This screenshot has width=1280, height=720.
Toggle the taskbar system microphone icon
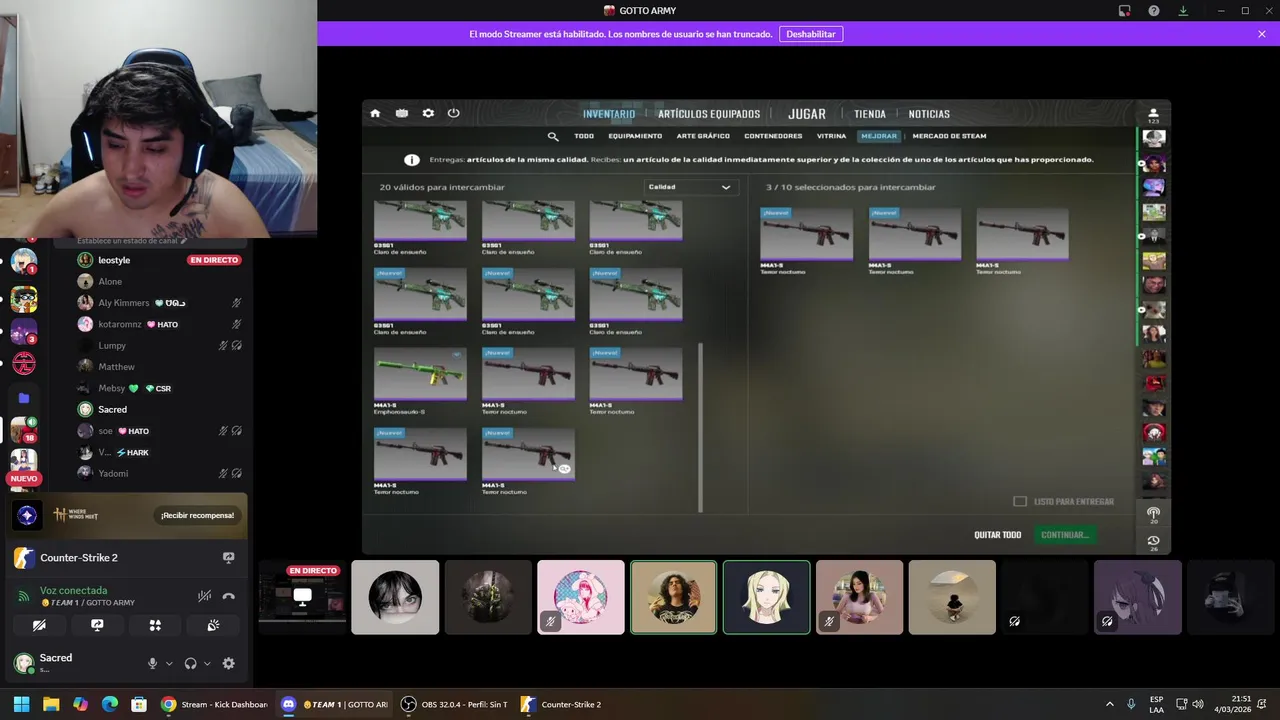coord(1131,704)
